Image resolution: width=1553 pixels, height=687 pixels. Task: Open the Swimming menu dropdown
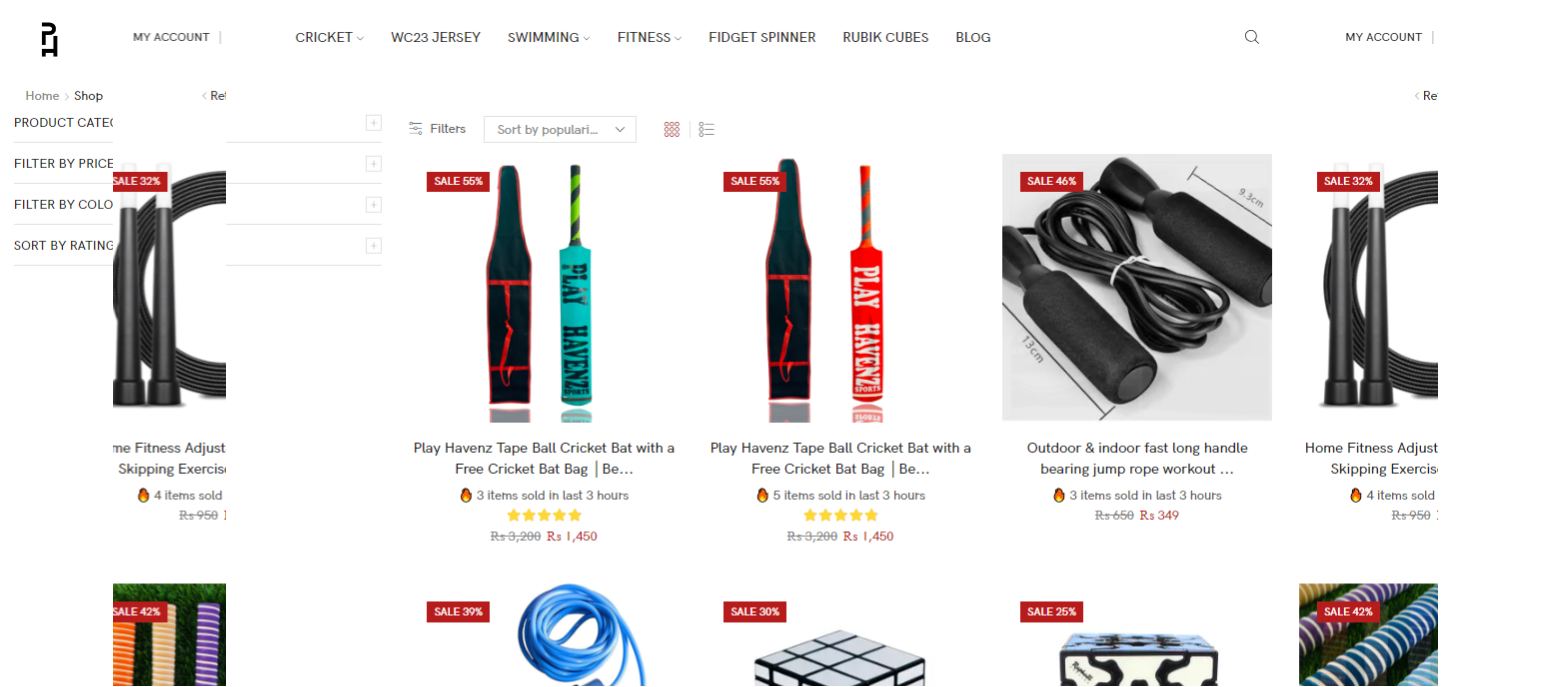click(x=548, y=37)
